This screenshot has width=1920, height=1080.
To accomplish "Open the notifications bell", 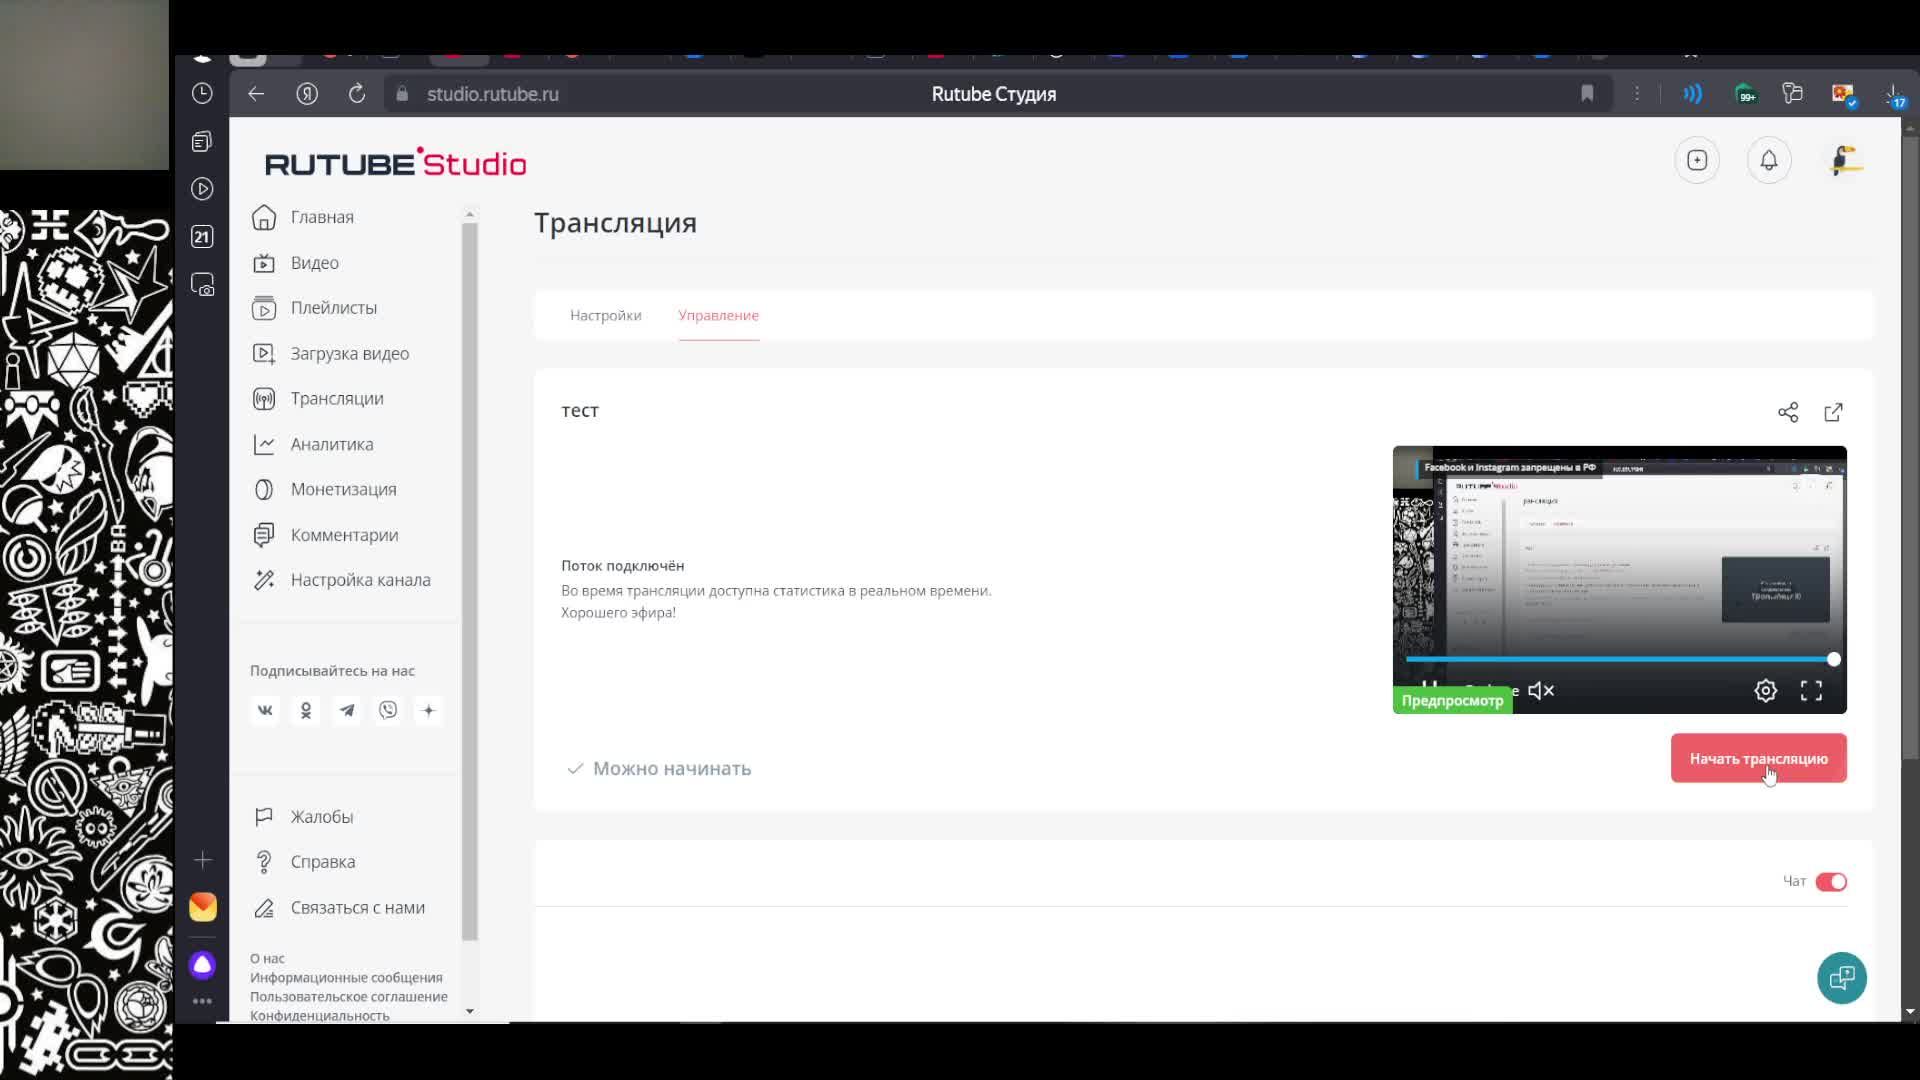I will coord(1768,160).
